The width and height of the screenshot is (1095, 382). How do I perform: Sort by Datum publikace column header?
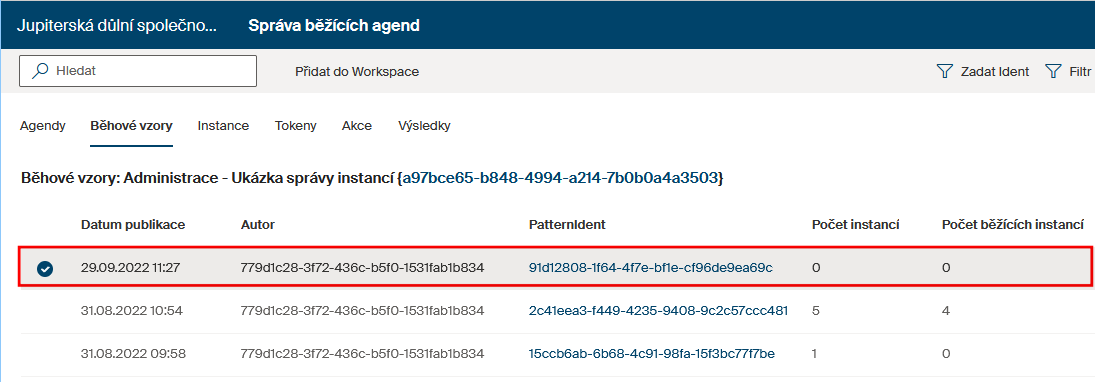click(133, 224)
